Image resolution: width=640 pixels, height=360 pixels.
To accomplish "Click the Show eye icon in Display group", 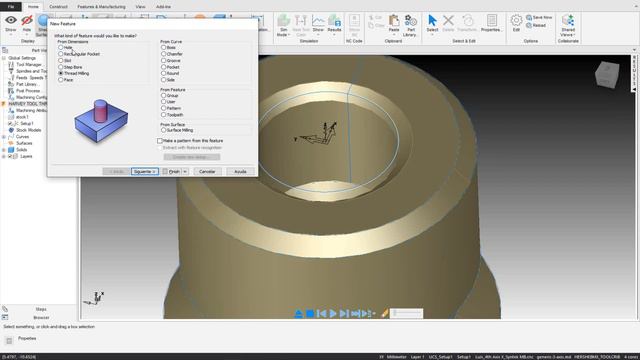I will click(11, 20).
